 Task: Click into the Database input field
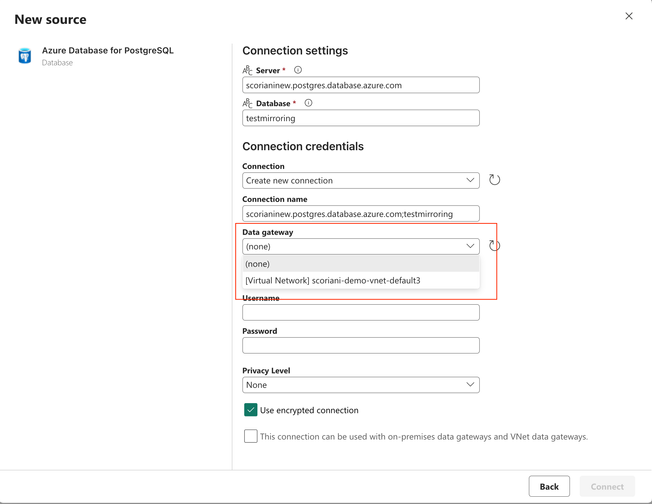point(361,118)
